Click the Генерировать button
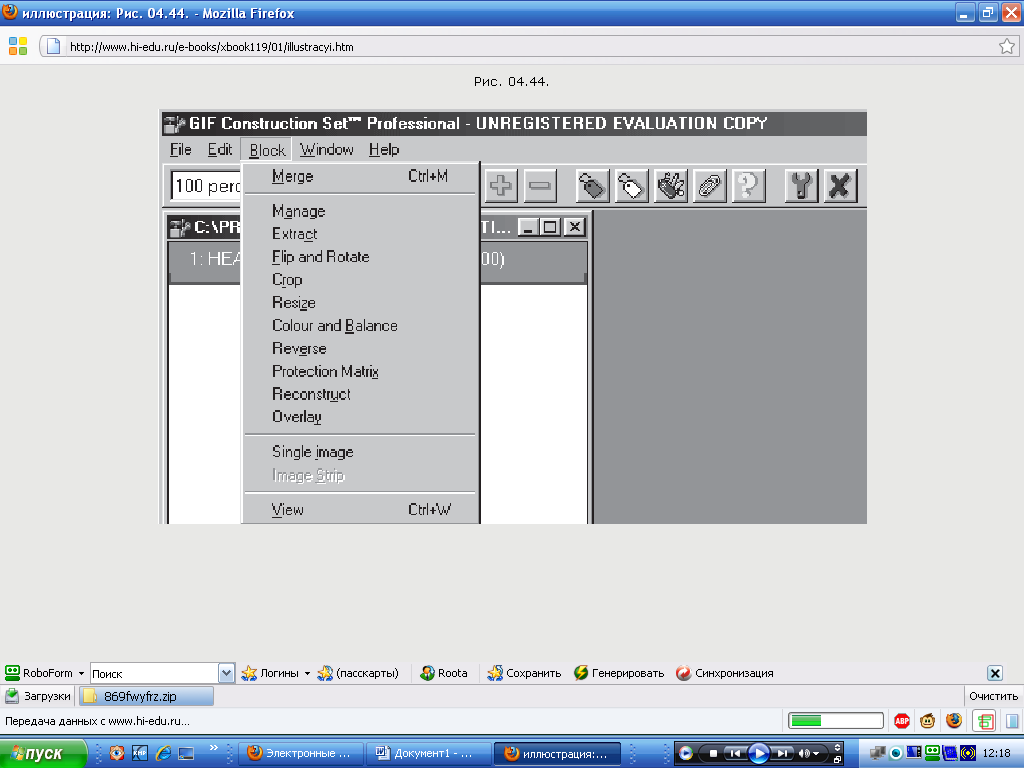1024x768 pixels. (619, 673)
